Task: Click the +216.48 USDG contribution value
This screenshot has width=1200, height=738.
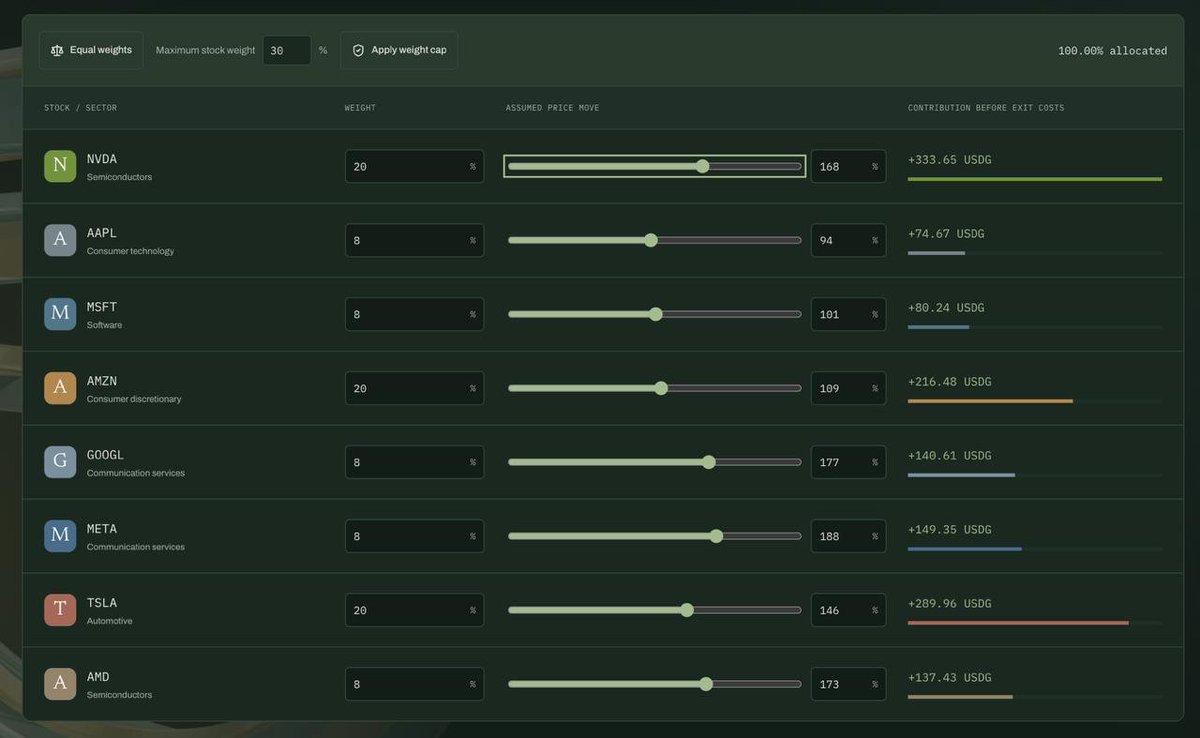Action: (950, 381)
